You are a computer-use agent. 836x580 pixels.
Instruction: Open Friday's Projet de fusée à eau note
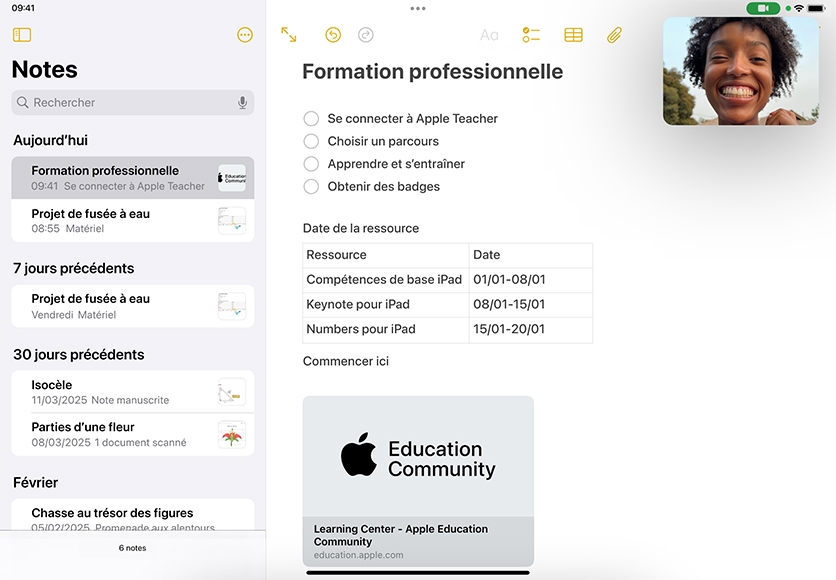[133, 306]
